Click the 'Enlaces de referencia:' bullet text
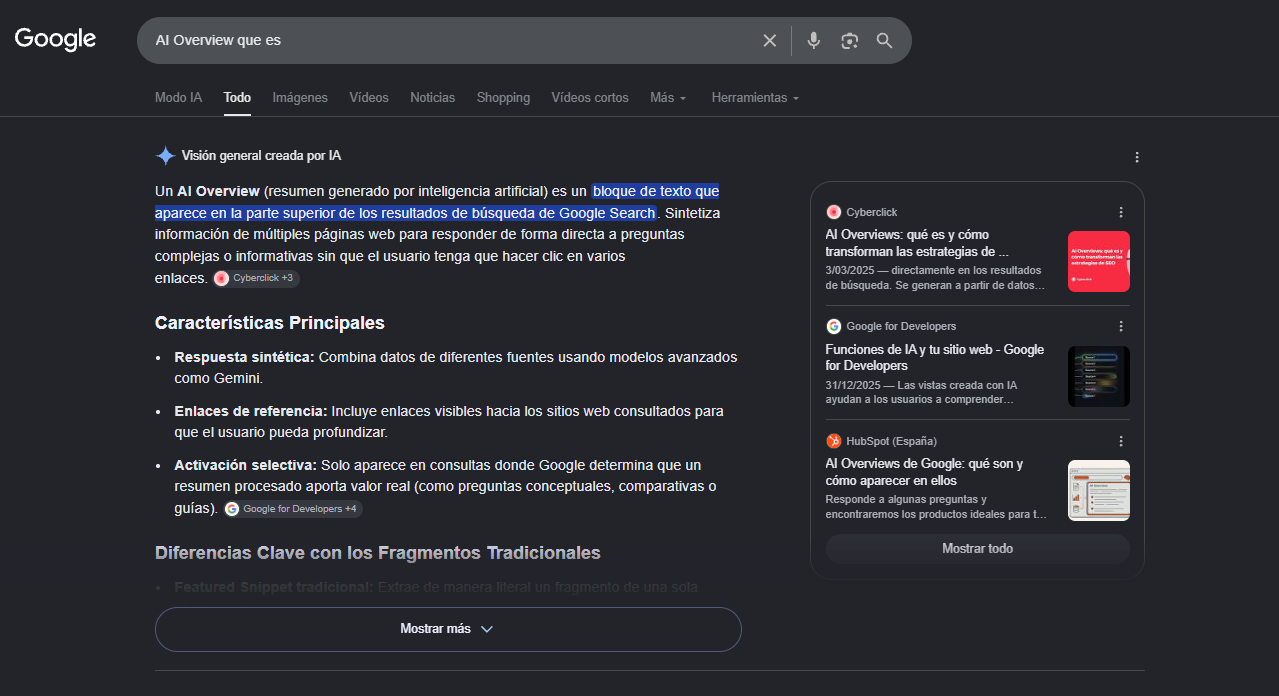The width and height of the screenshot is (1279, 696). [251, 411]
